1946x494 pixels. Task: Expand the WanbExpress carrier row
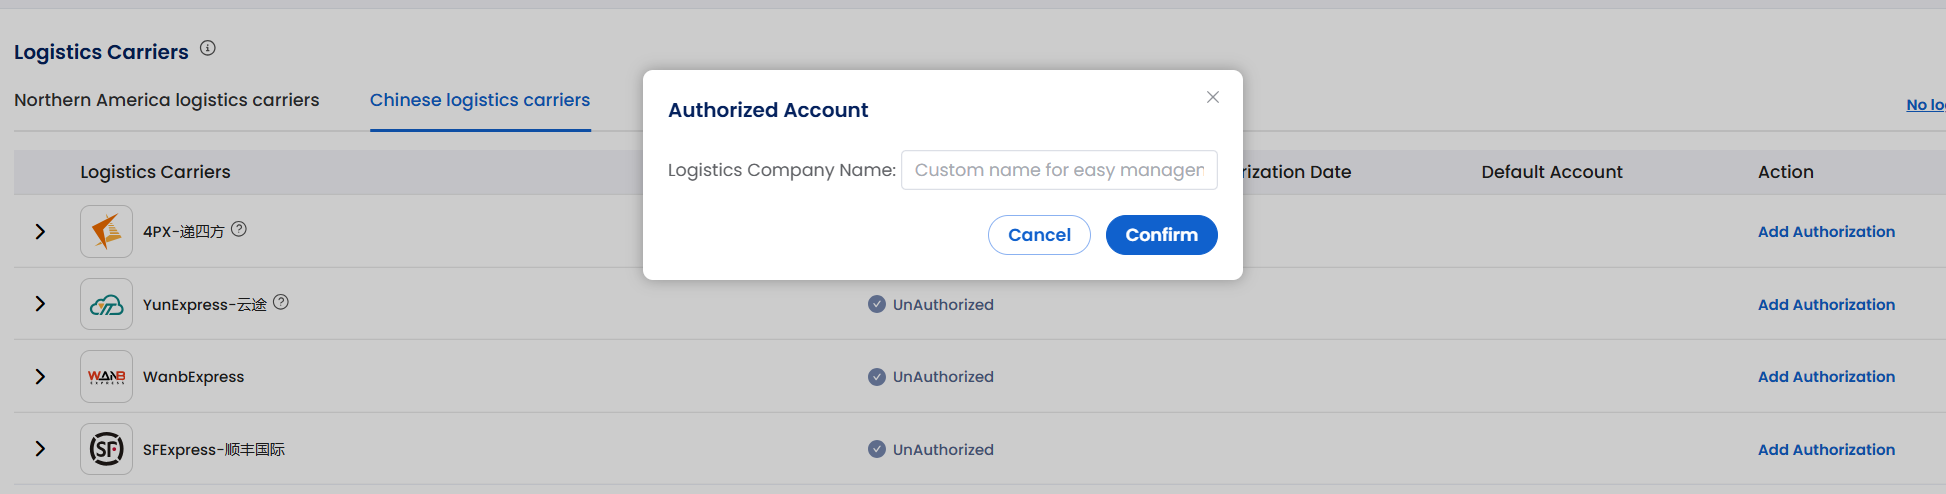(40, 377)
